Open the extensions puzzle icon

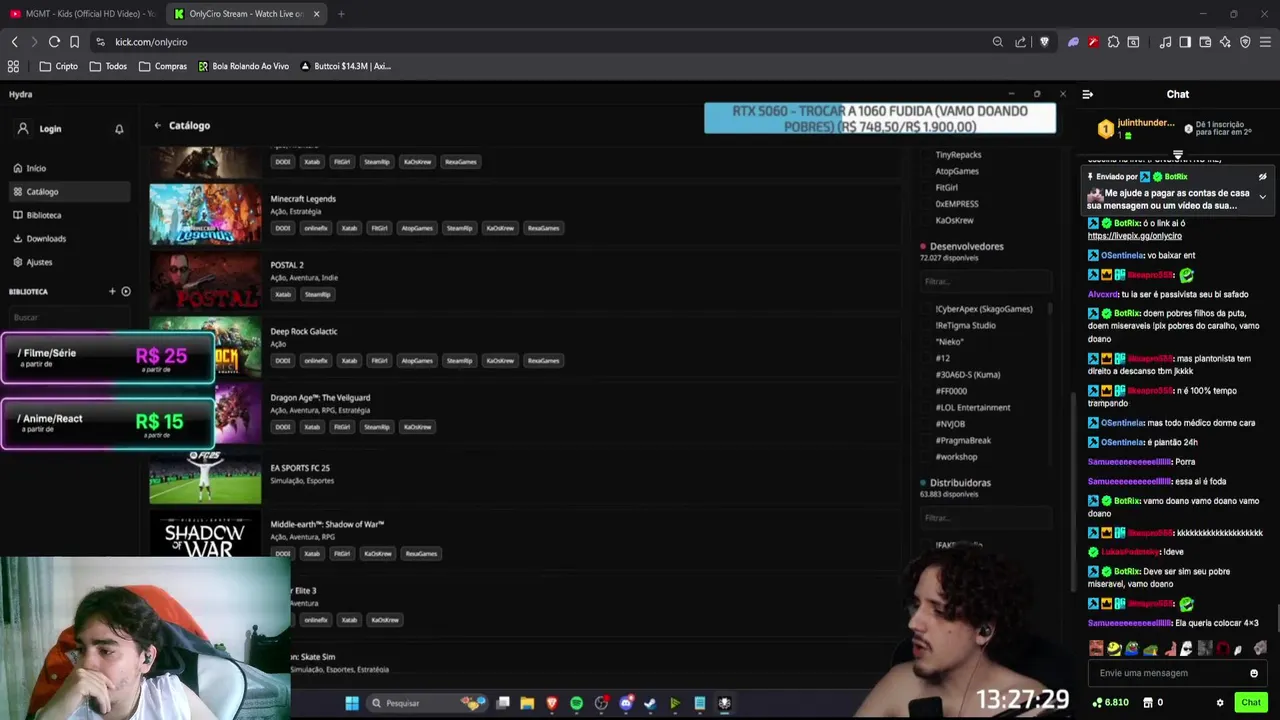[x=1113, y=42]
